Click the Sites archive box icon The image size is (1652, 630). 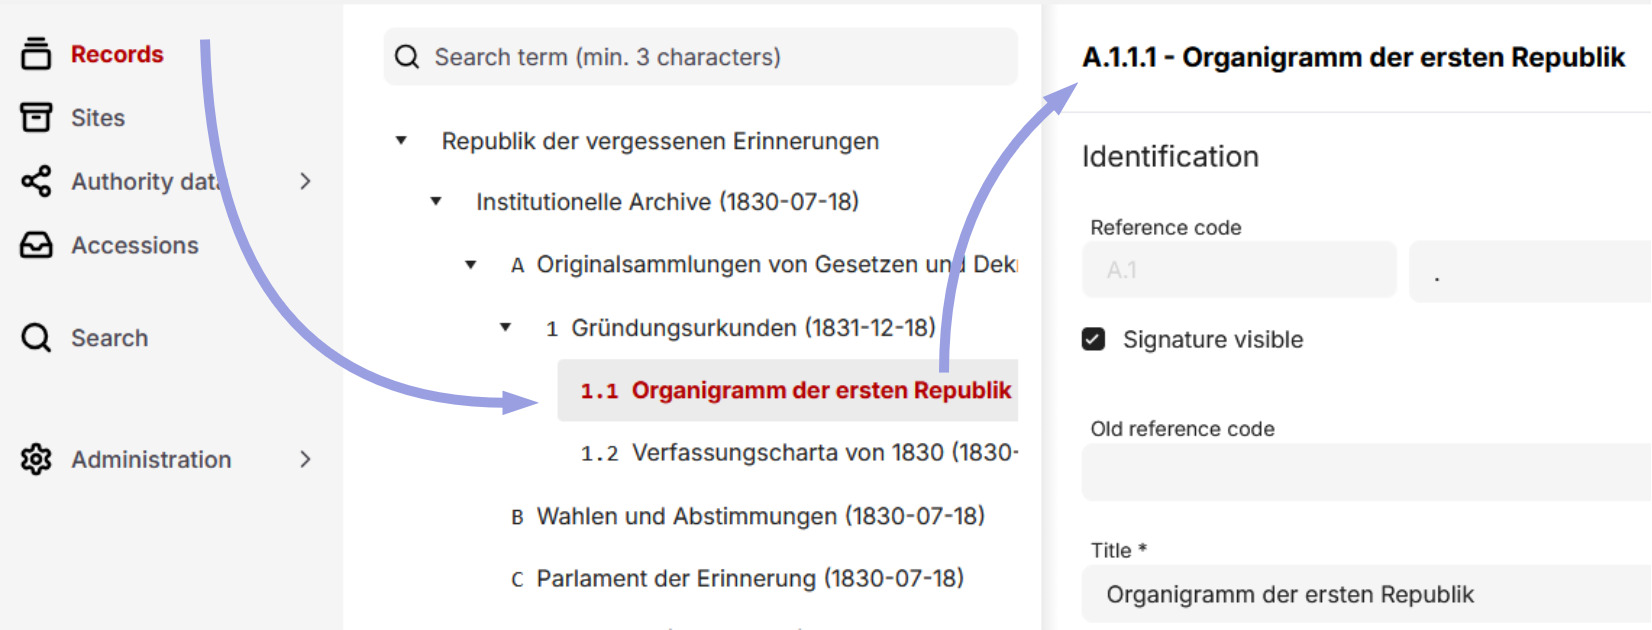tap(36, 117)
